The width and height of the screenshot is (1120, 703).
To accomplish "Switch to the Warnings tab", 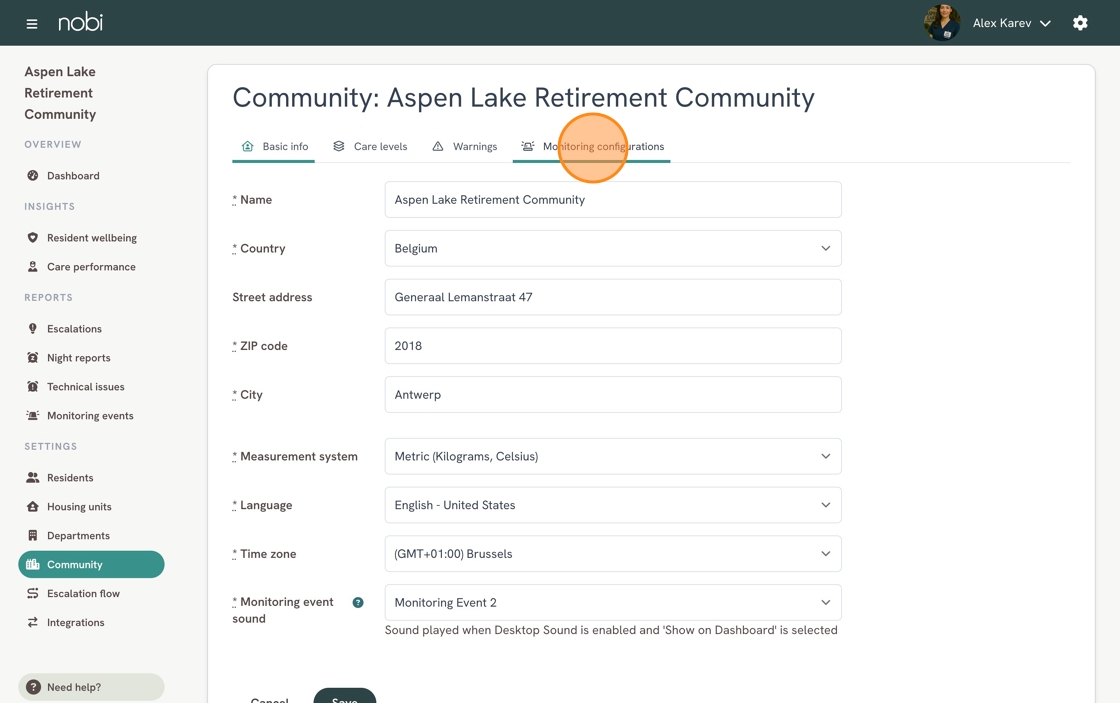I will 464,146.
